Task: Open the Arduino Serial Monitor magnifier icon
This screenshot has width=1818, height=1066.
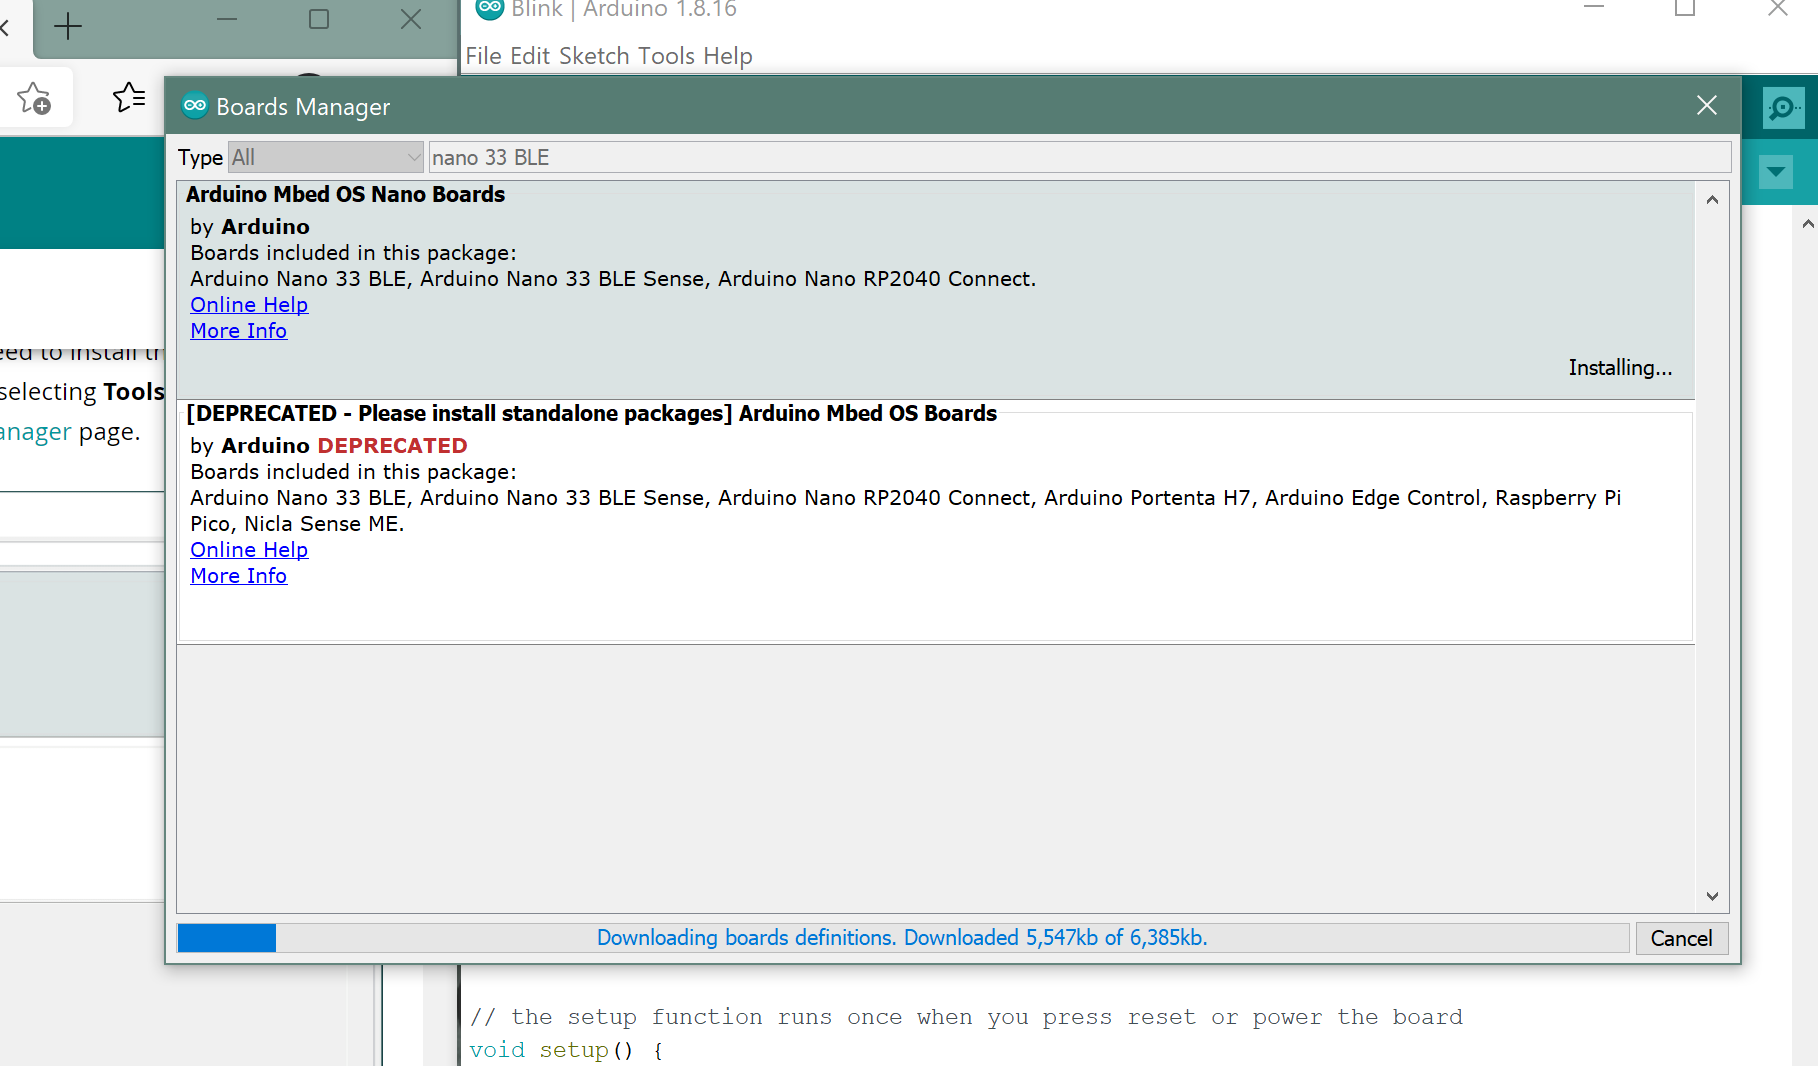Action: 1783,107
